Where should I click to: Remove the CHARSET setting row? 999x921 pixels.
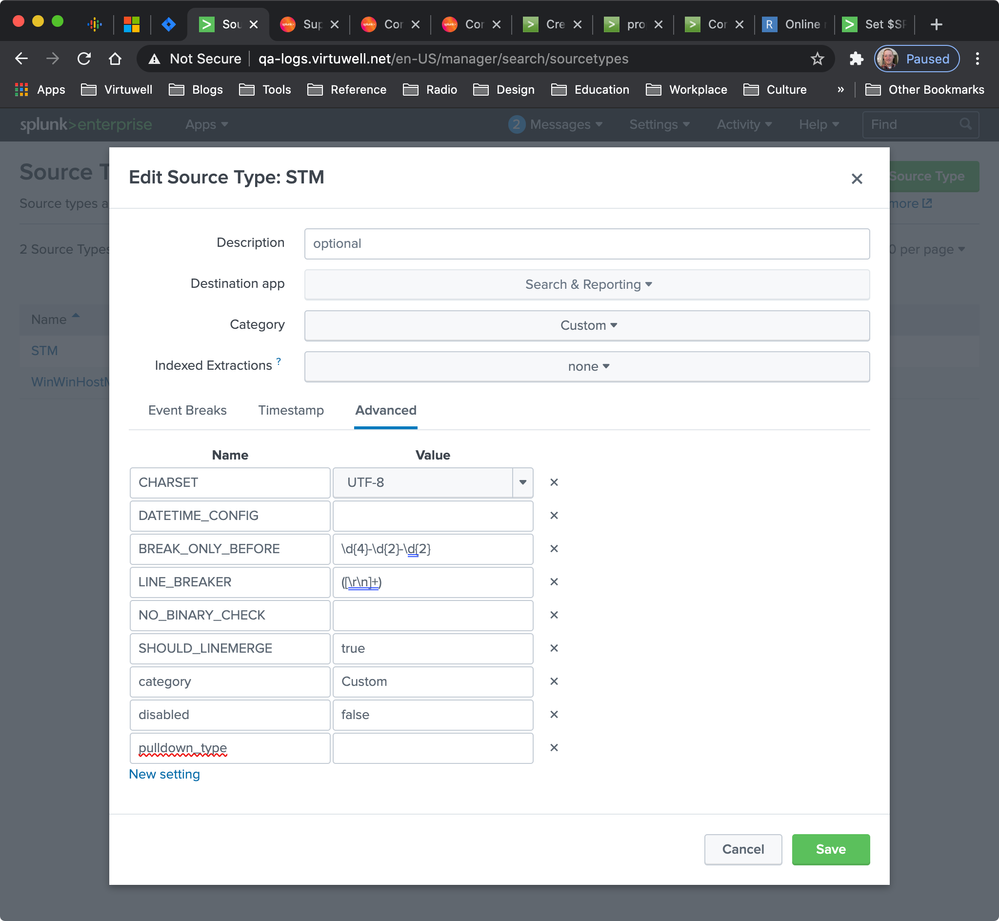point(554,483)
